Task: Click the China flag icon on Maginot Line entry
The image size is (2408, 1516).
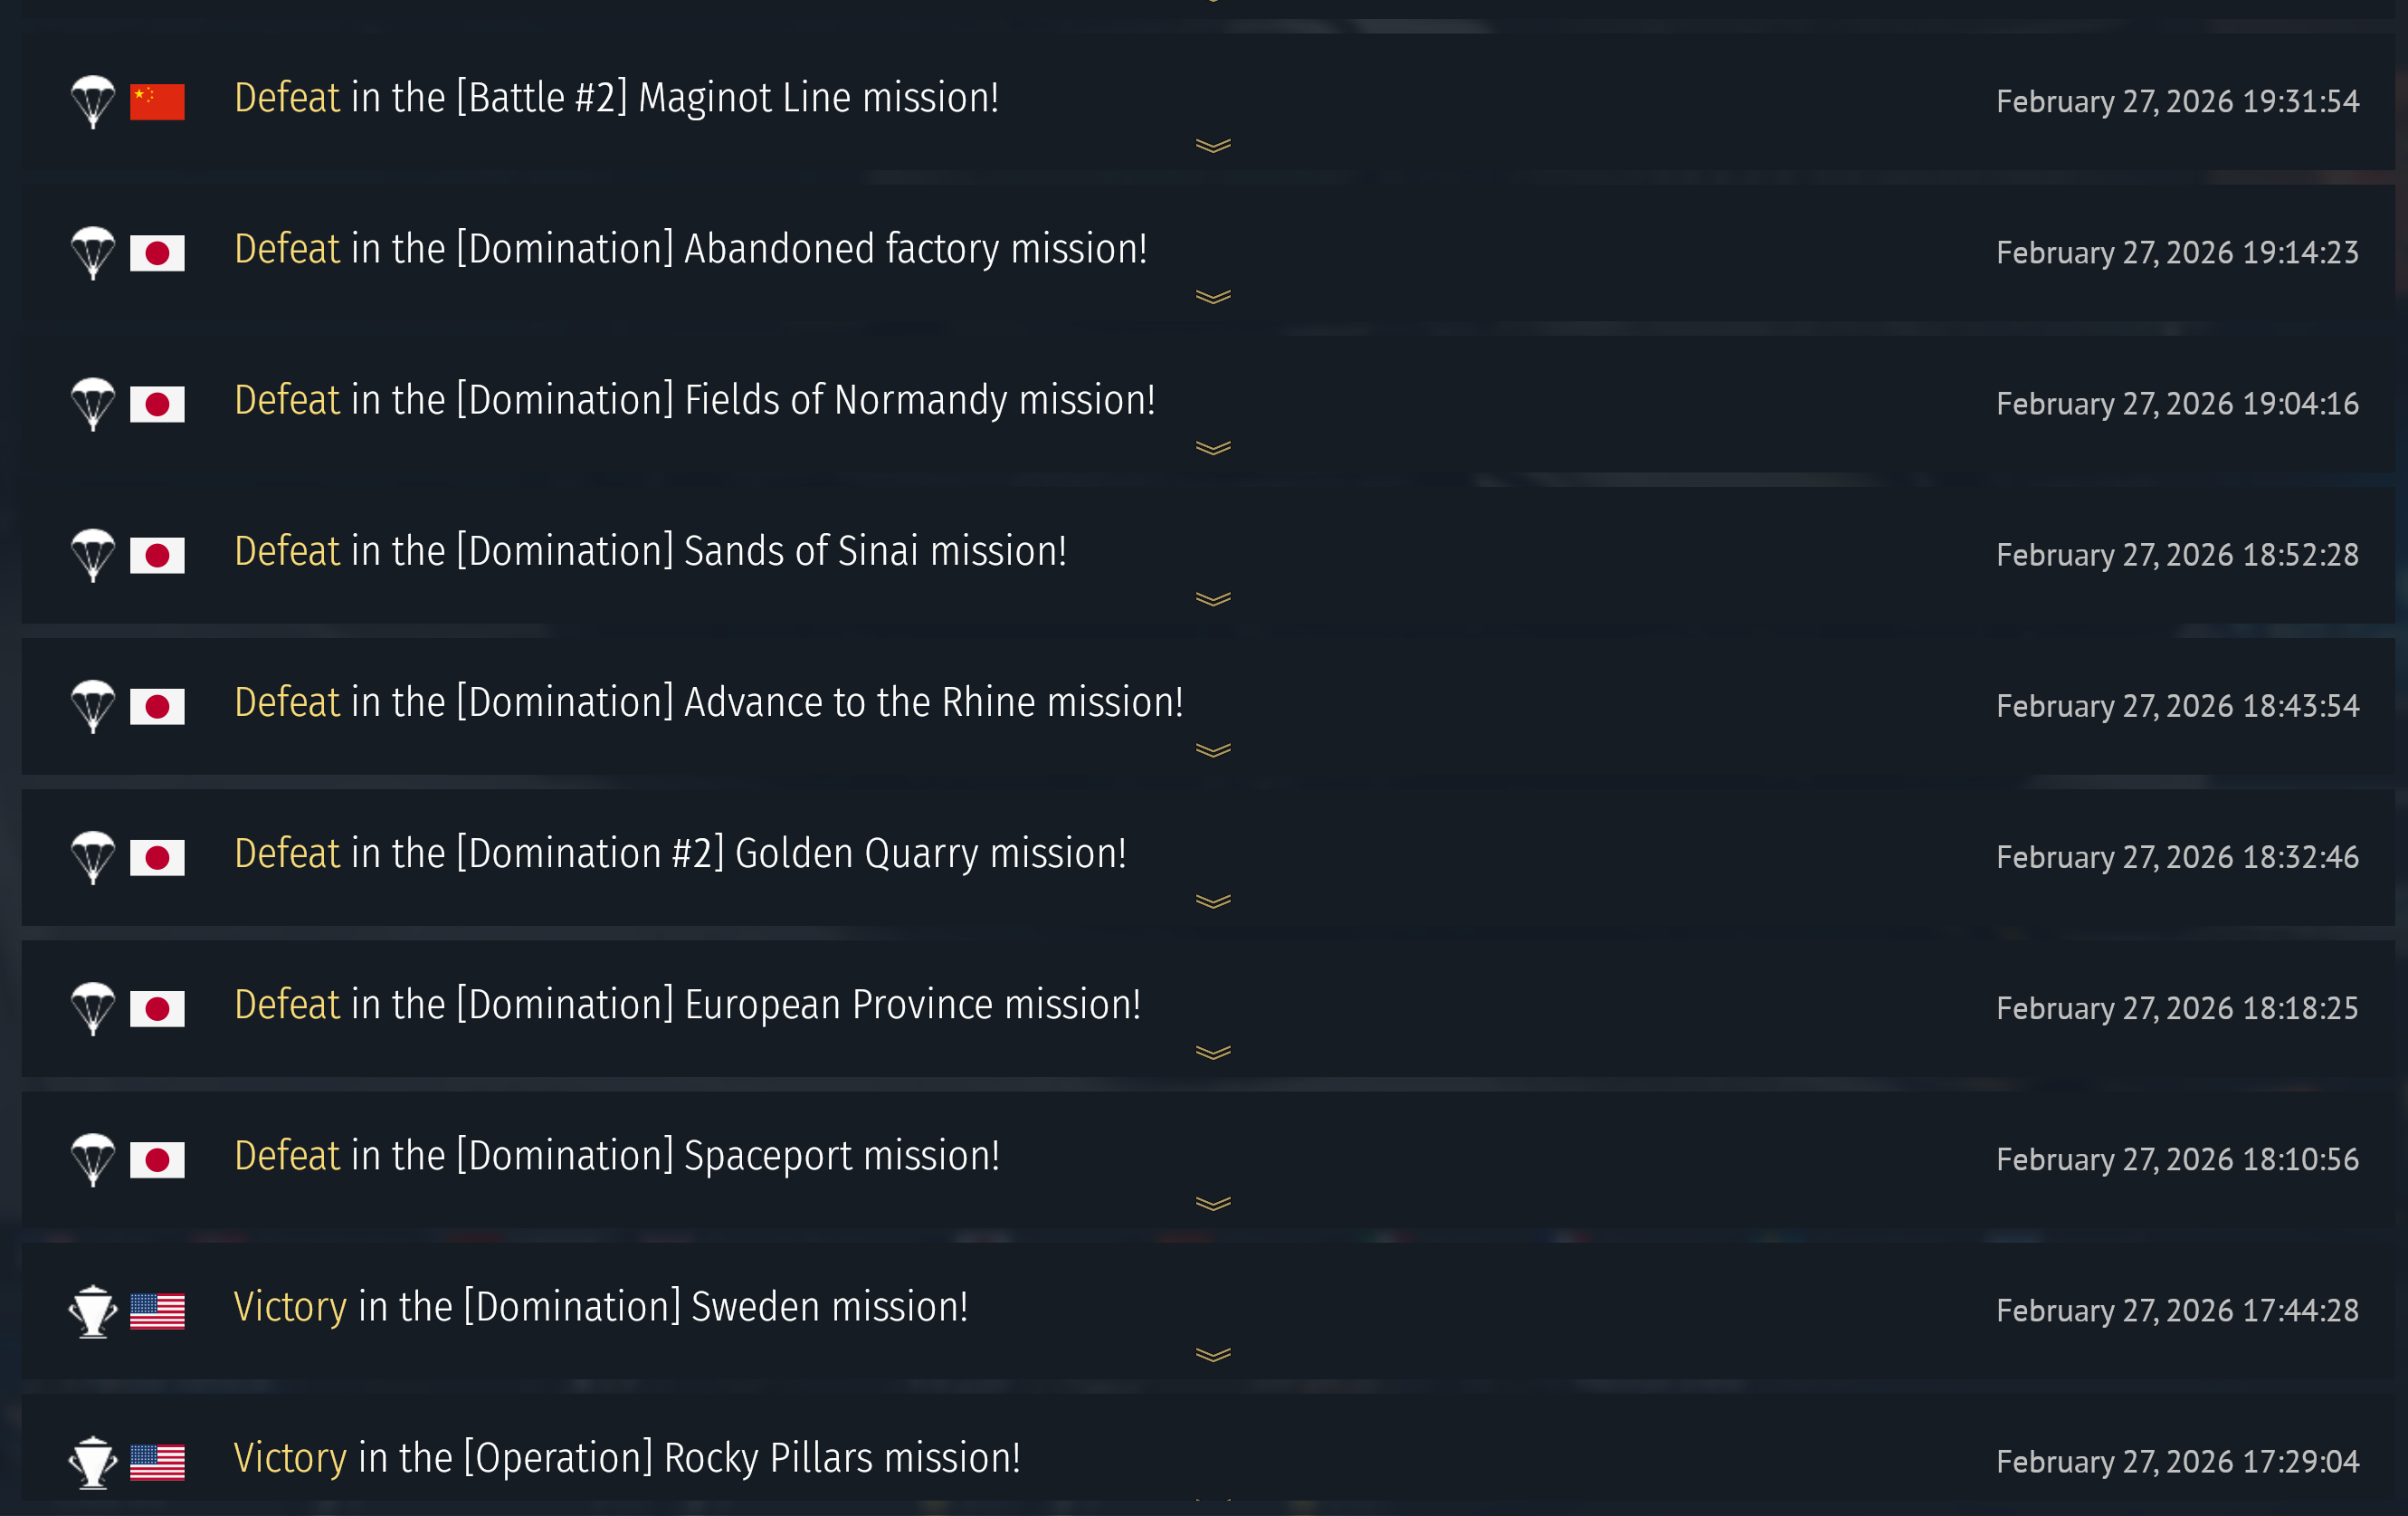Action: coord(157,101)
